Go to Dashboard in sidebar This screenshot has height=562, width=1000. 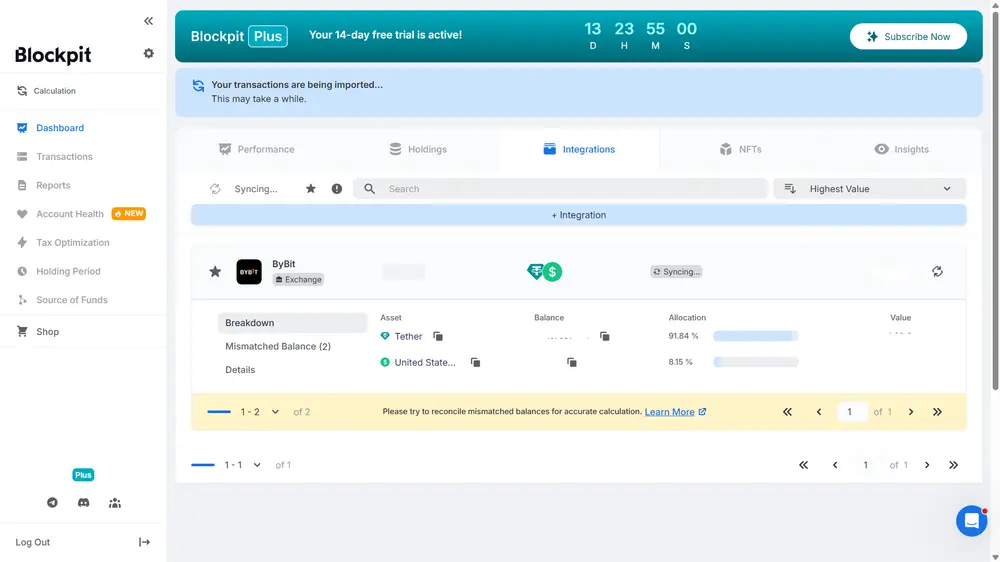tap(59, 128)
